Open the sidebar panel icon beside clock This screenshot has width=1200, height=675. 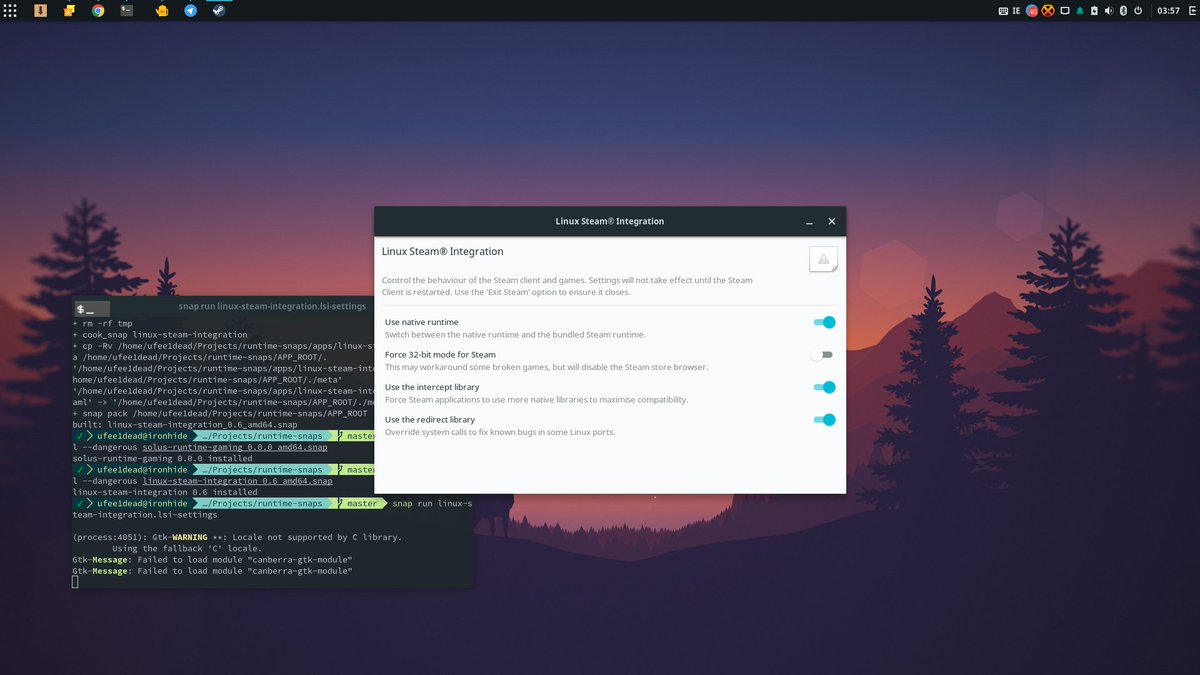pos(1190,10)
